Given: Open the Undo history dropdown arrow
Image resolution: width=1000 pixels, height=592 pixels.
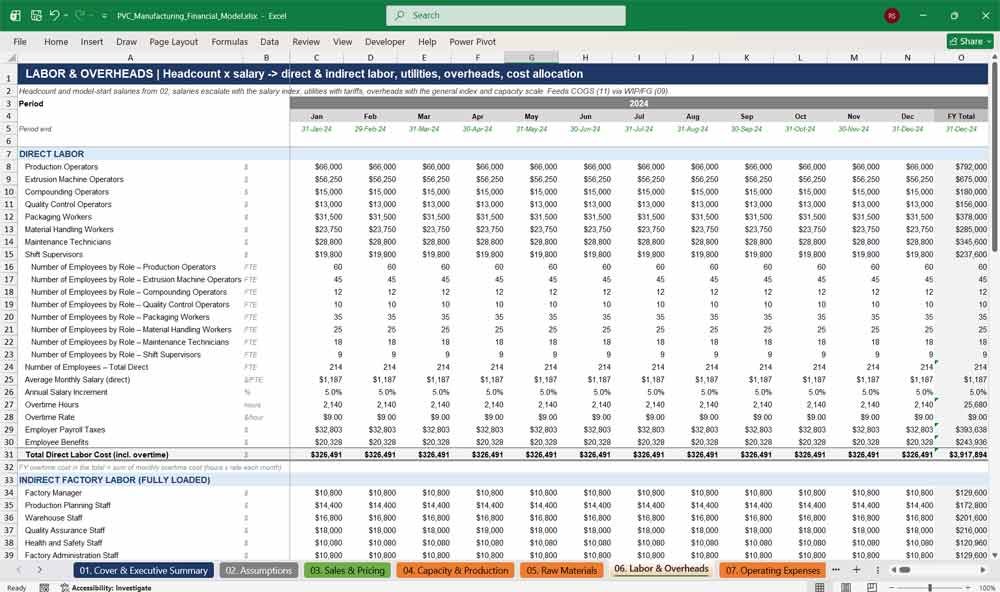Looking at the screenshot, I should click(65, 15).
